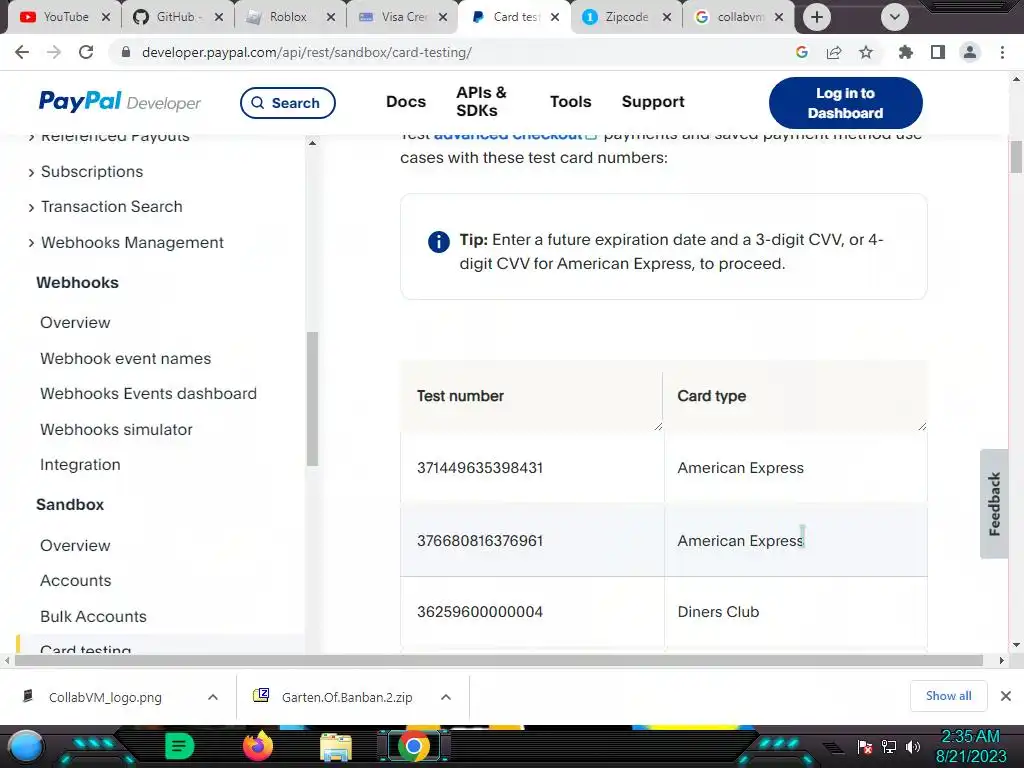Select test number 371449635398431
Image resolution: width=1024 pixels, height=768 pixels.
(x=479, y=468)
